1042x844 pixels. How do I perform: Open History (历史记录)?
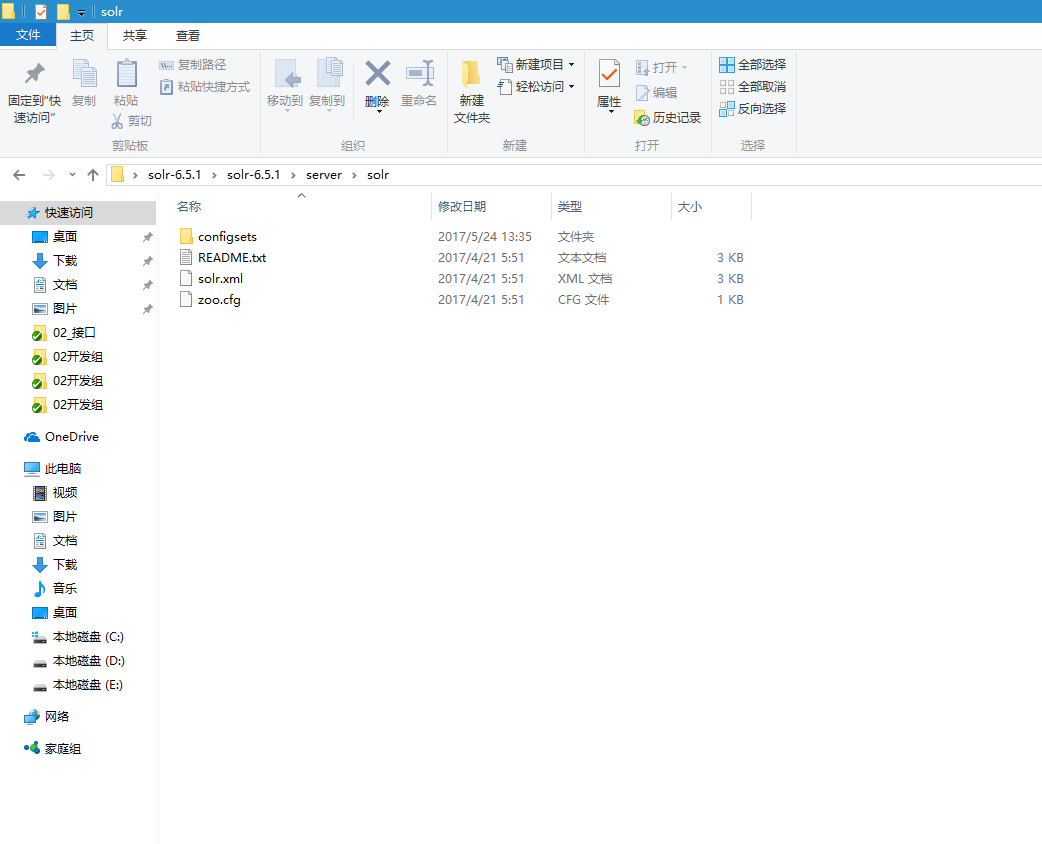tap(668, 118)
